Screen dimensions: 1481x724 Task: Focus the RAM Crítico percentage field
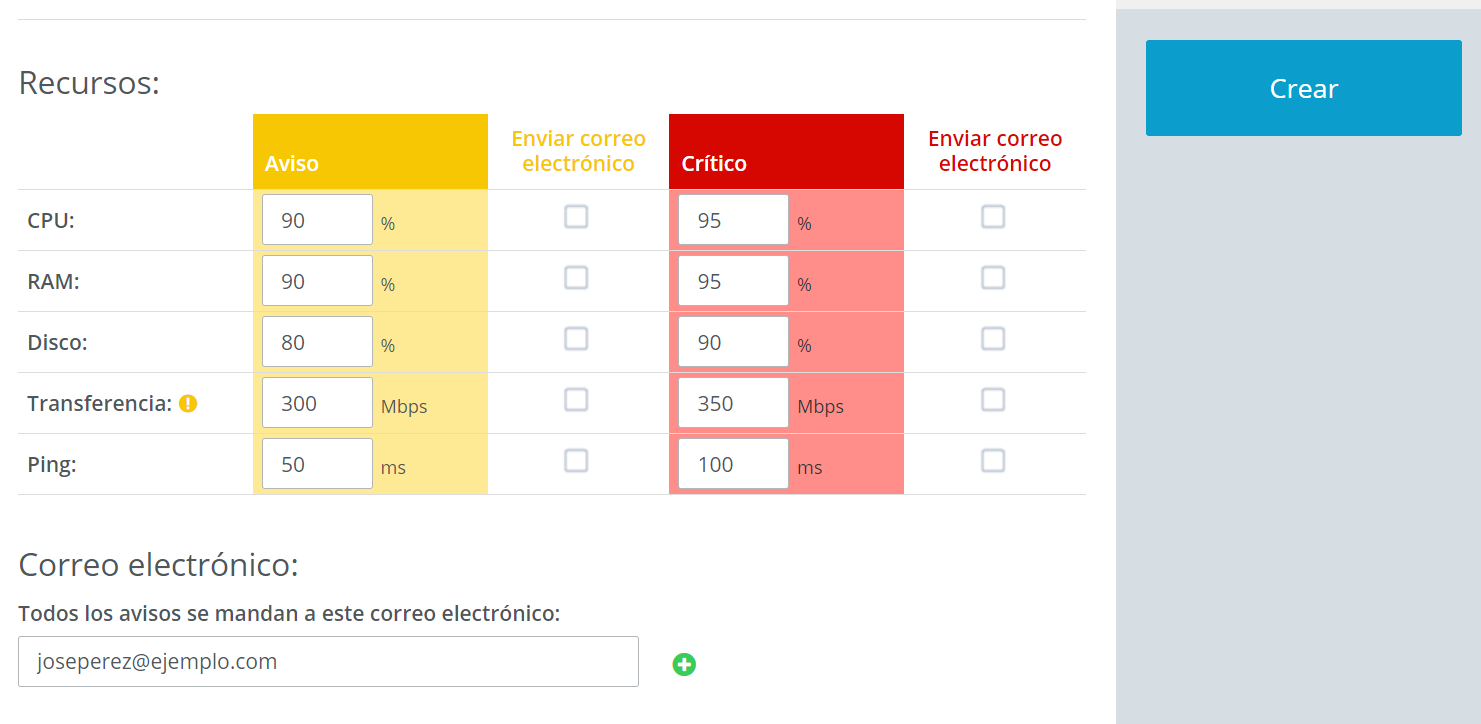[733, 281]
